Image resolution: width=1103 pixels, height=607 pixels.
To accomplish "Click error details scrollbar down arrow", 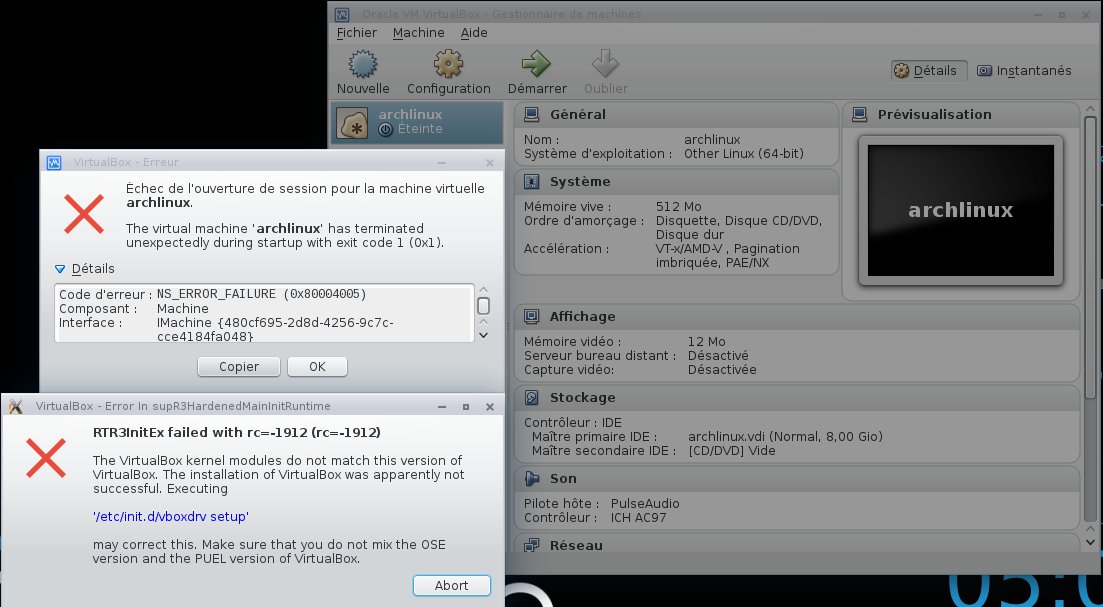I will point(483,336).
